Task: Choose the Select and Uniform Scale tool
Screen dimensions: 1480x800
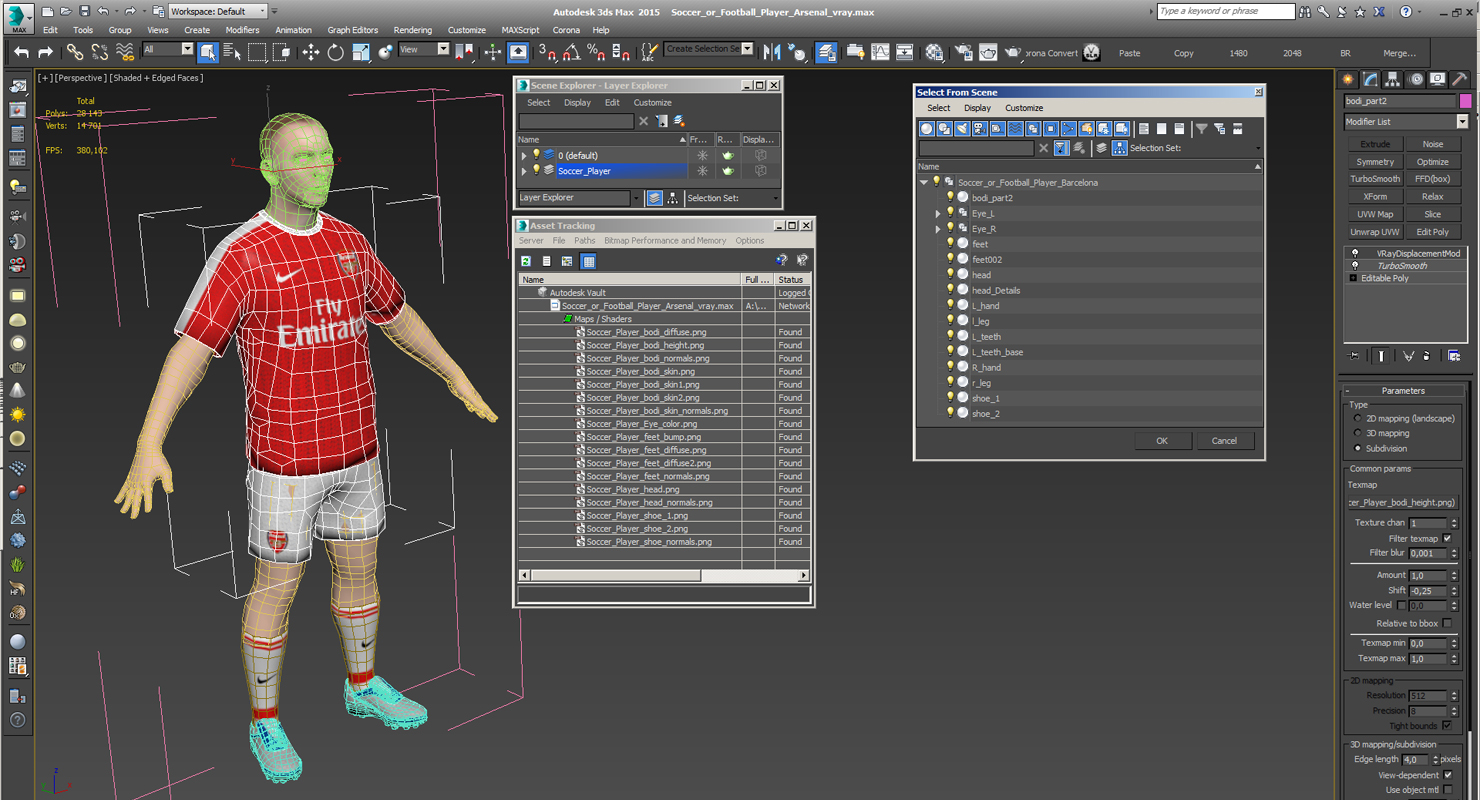Action: point(361,52)
